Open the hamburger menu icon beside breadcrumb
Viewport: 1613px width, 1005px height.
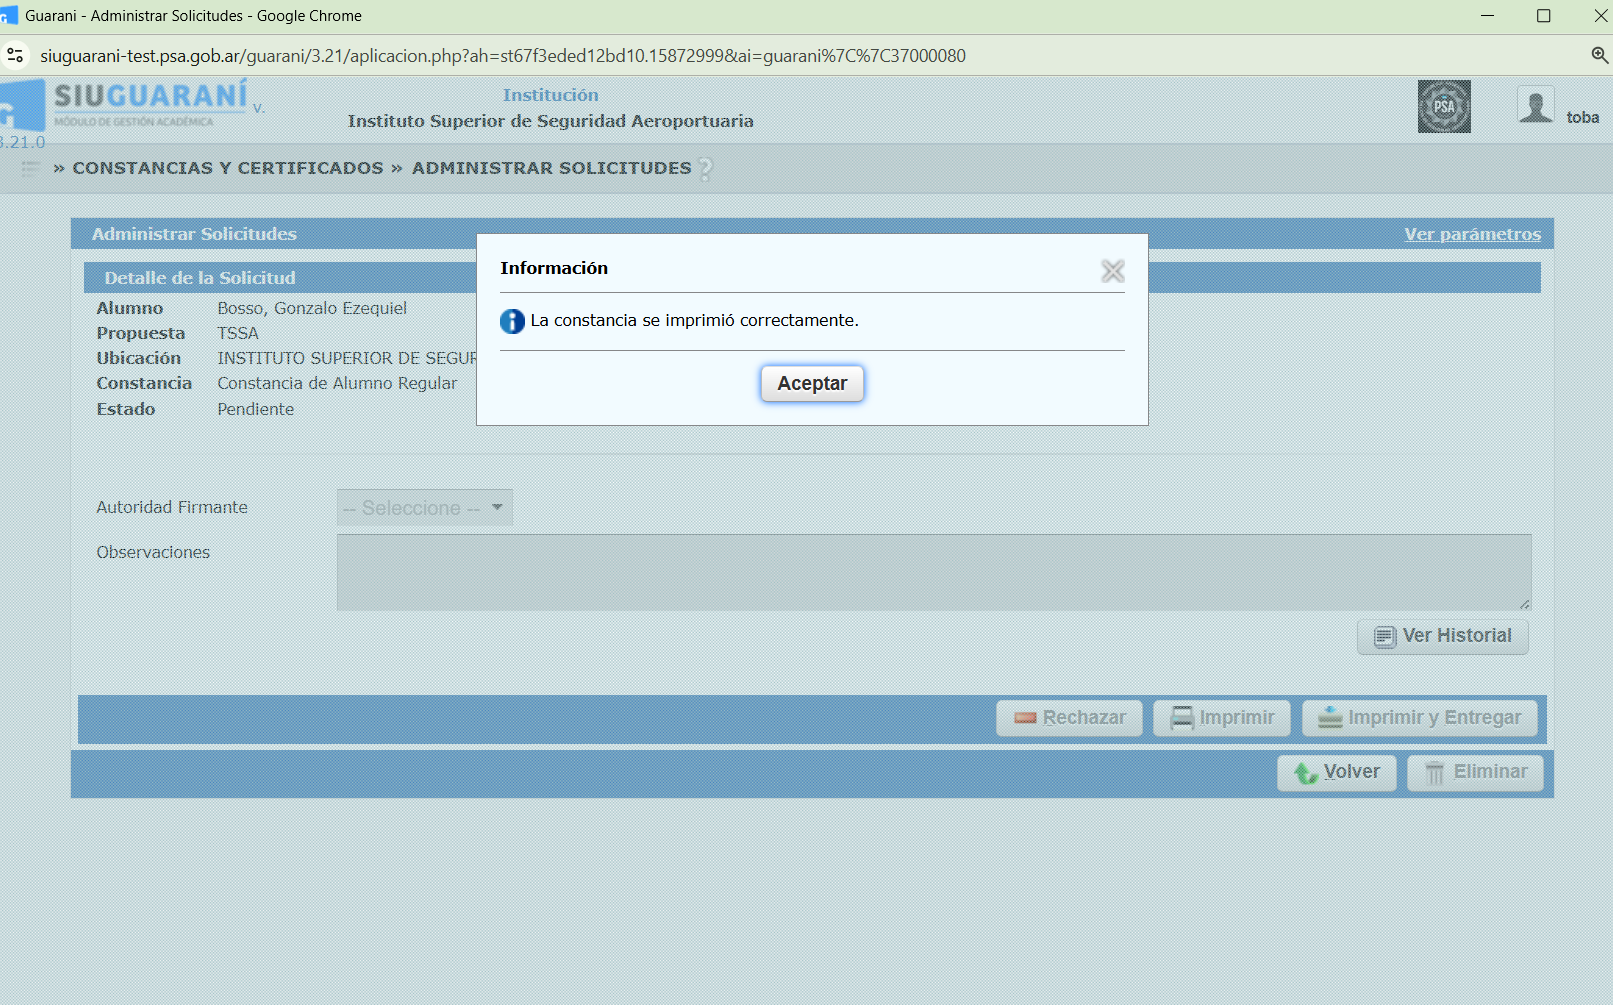pyautogui.click(x=31, y=168)
